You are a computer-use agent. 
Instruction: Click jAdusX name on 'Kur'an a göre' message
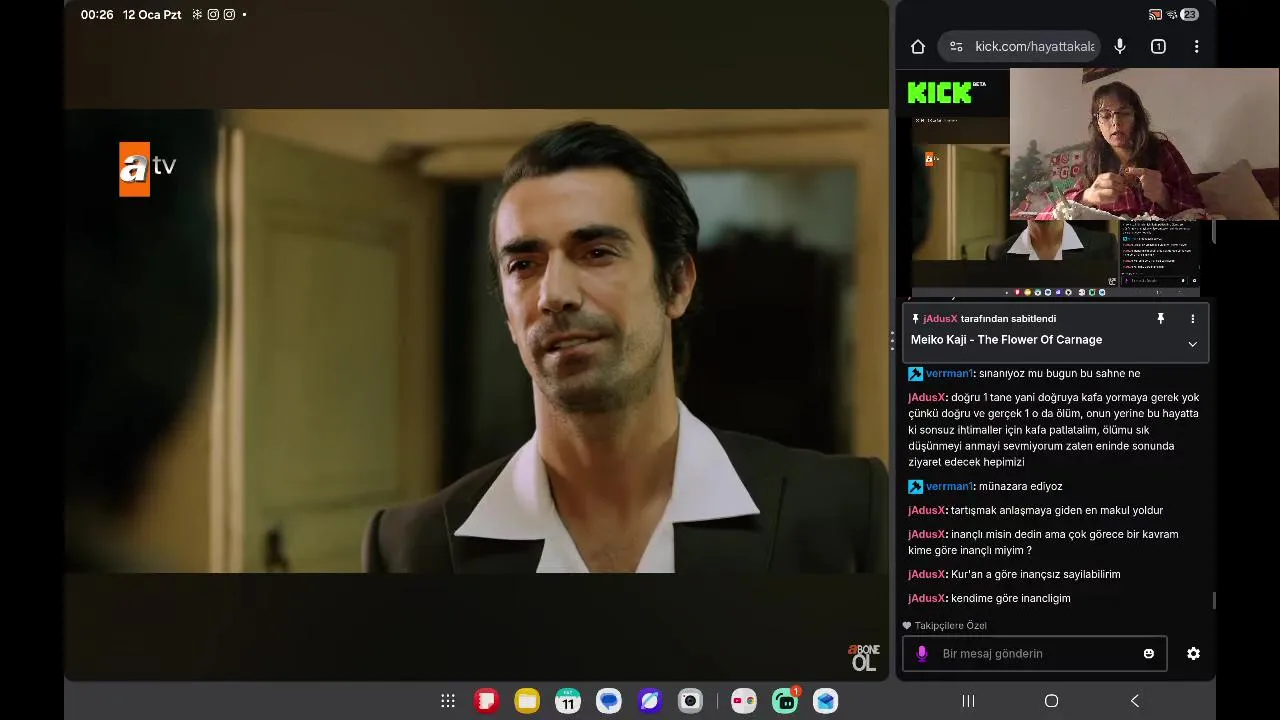(926, 574)
